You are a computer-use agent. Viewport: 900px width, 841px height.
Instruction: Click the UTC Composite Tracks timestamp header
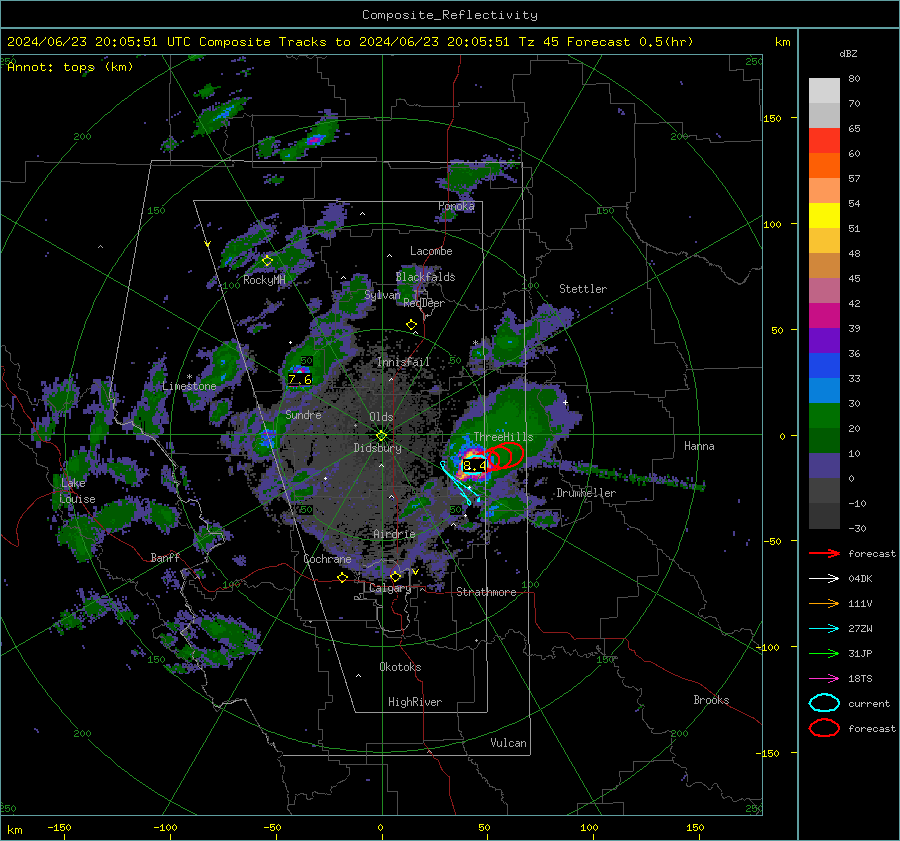[350, 42]
